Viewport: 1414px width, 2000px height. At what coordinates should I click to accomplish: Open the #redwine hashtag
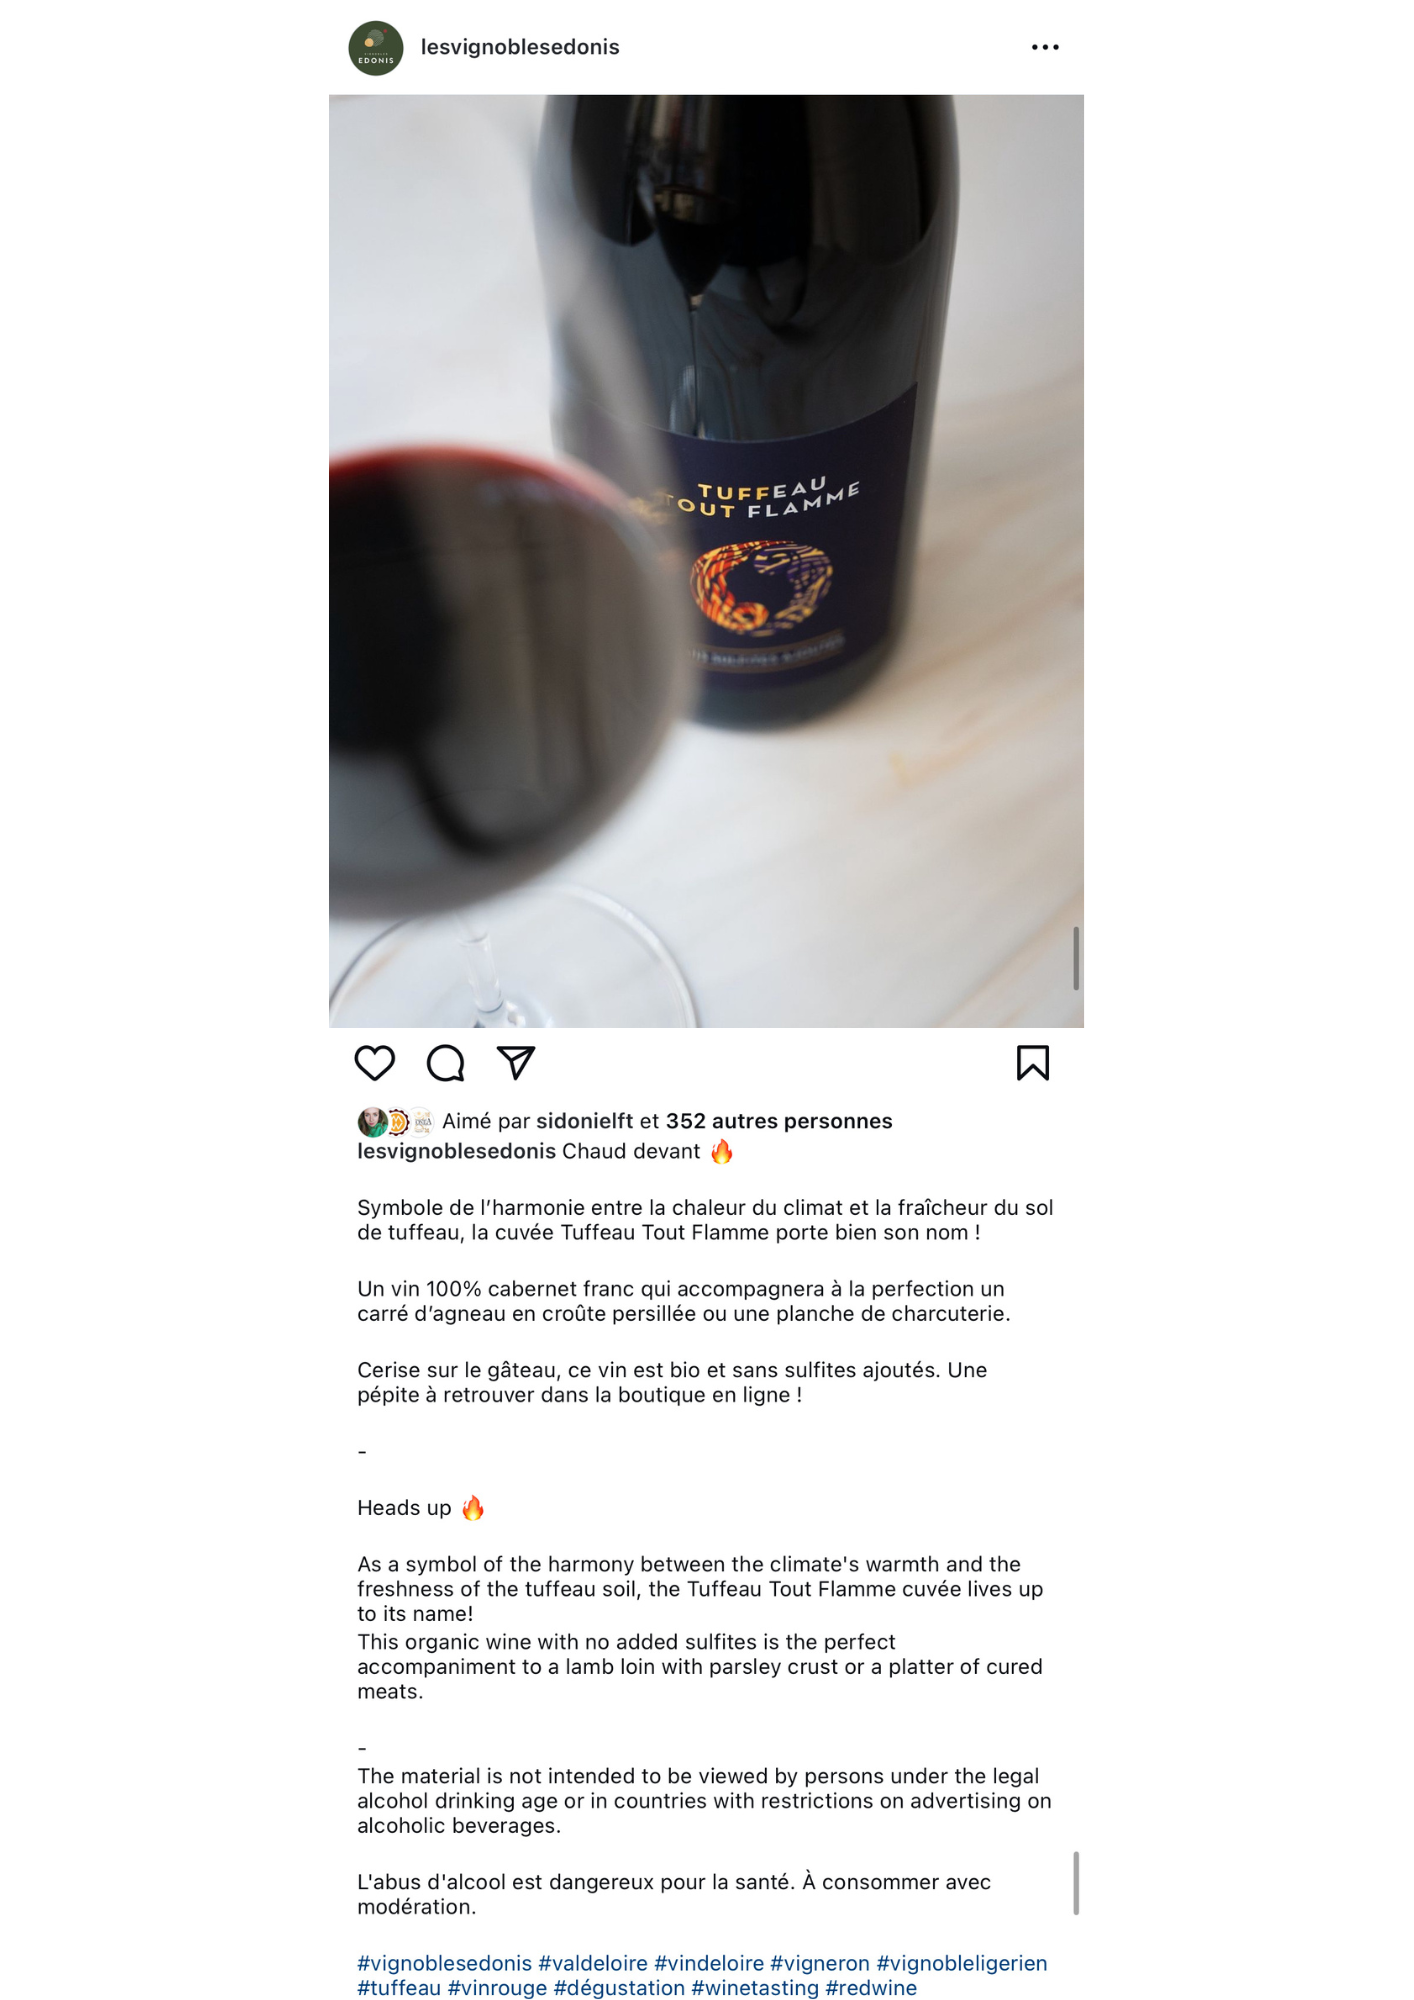click(871, 1988)
